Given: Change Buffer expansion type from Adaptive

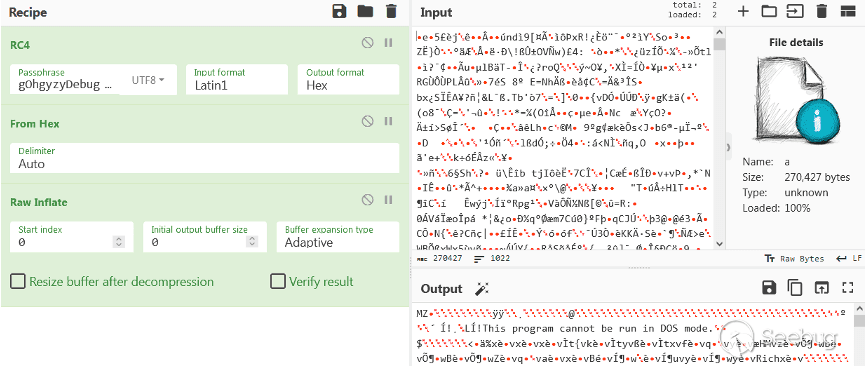Looking at the screenshot, I should 338,237.
